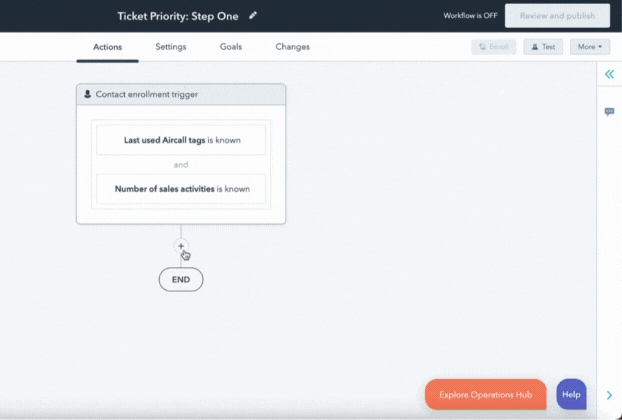The height and width of the screenshot is (420, 622).
Task: Open the comments speech bubble icon
Action: pos(609,112)
